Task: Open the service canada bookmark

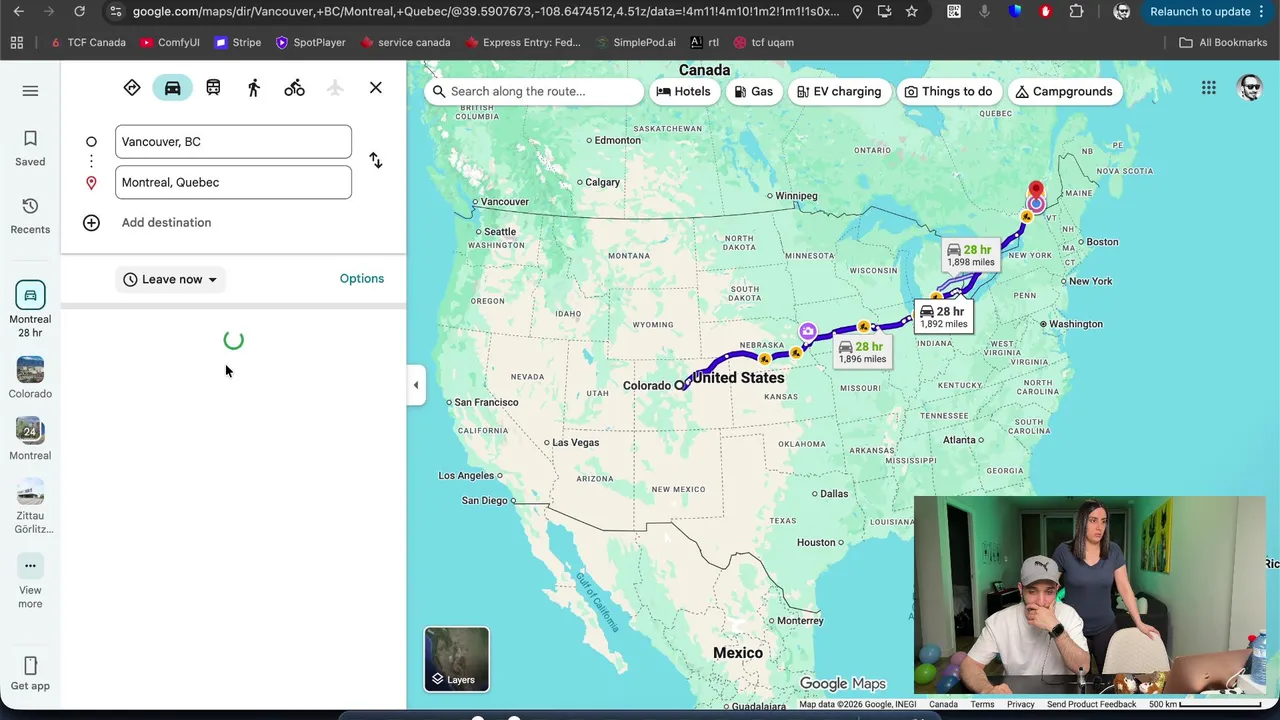Action: tap(405, 43)
